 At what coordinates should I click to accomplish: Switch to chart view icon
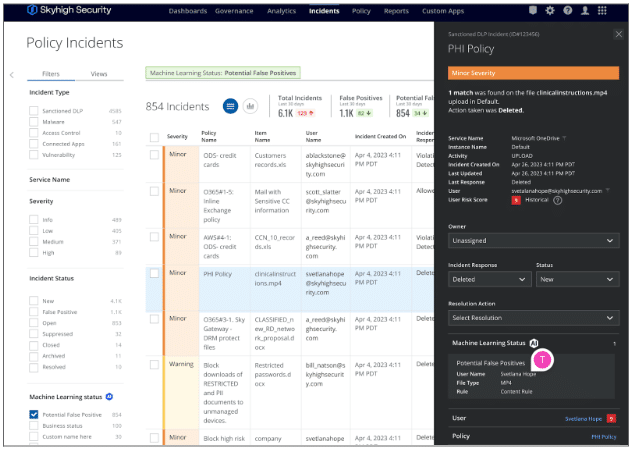tap(250, 106)
